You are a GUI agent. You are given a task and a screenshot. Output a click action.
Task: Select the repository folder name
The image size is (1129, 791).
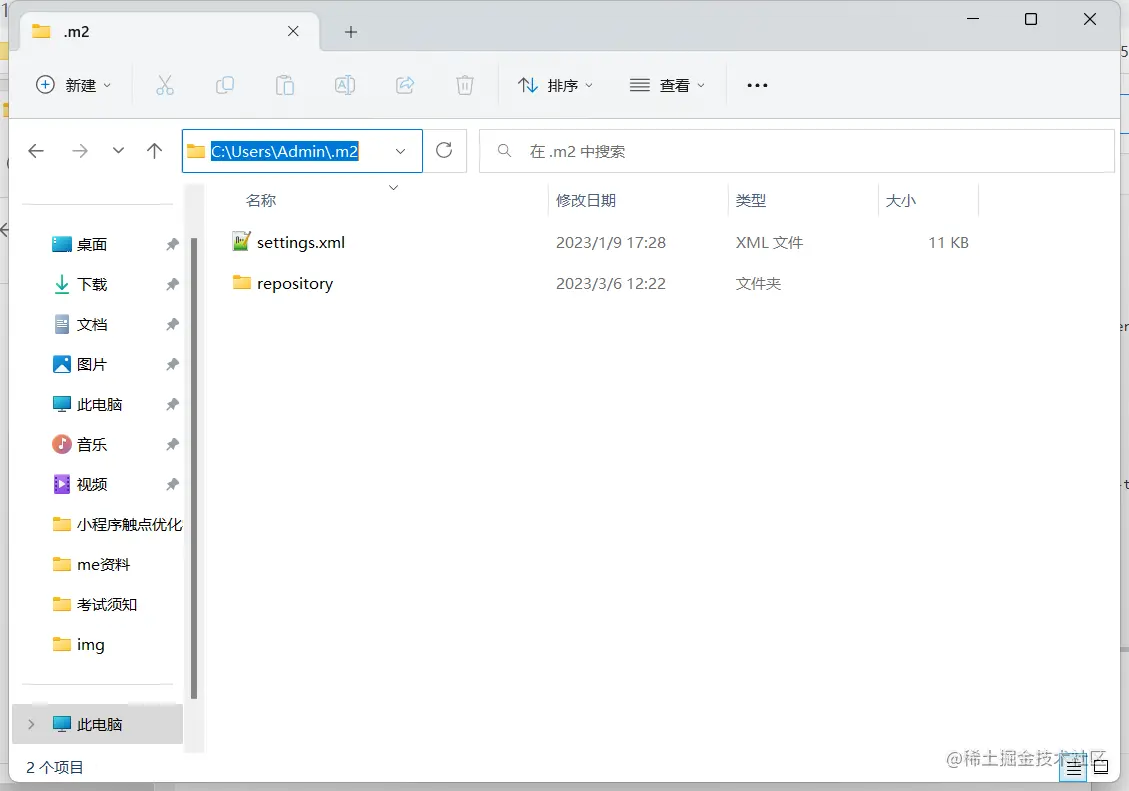coord(295,284)
